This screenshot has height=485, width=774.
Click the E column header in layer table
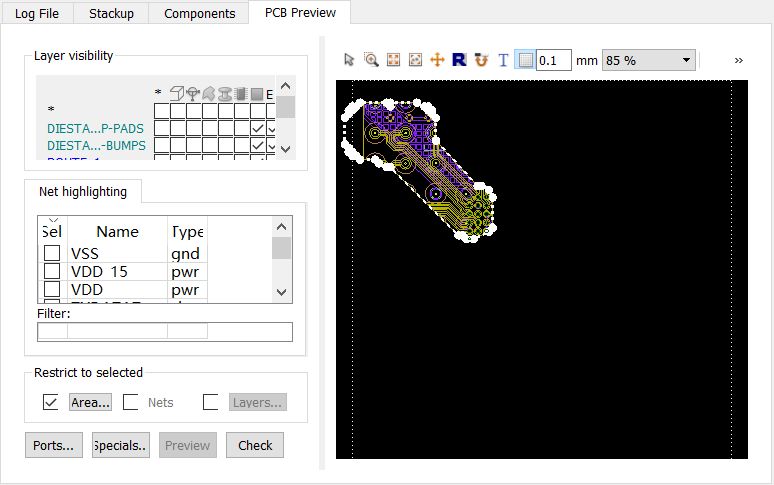point(270,94)
